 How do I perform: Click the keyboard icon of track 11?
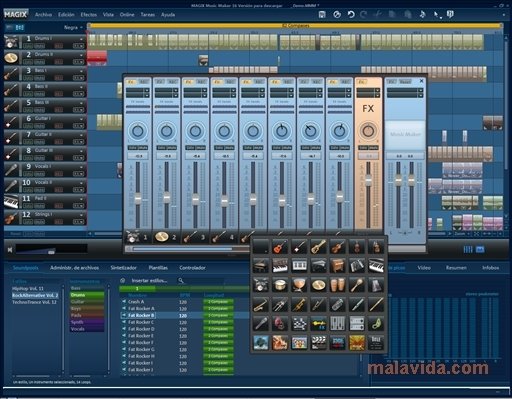11,202
